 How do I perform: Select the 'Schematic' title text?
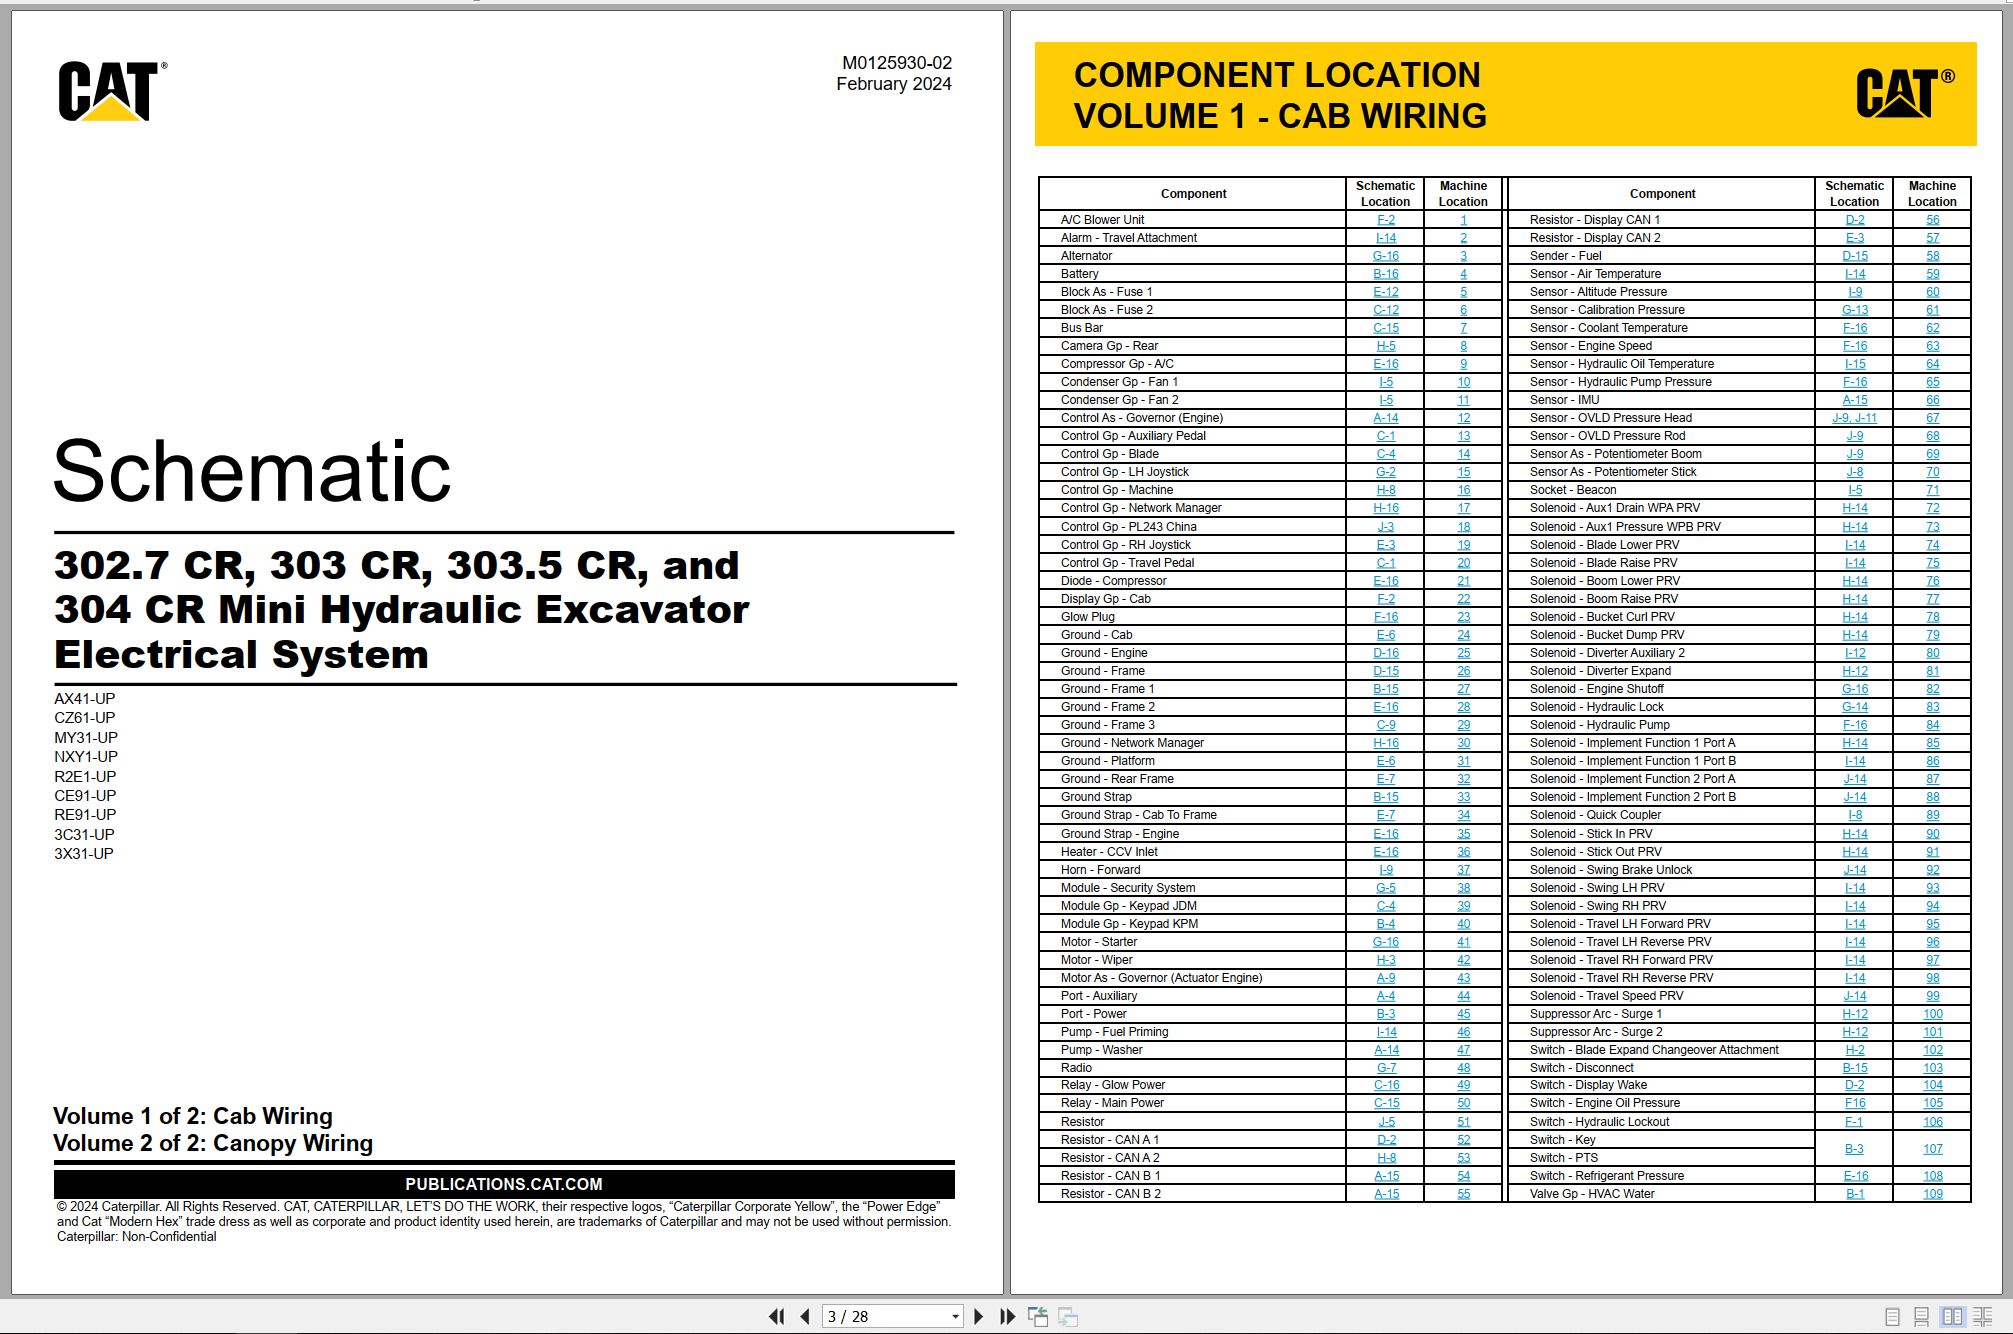click(252, 471)
